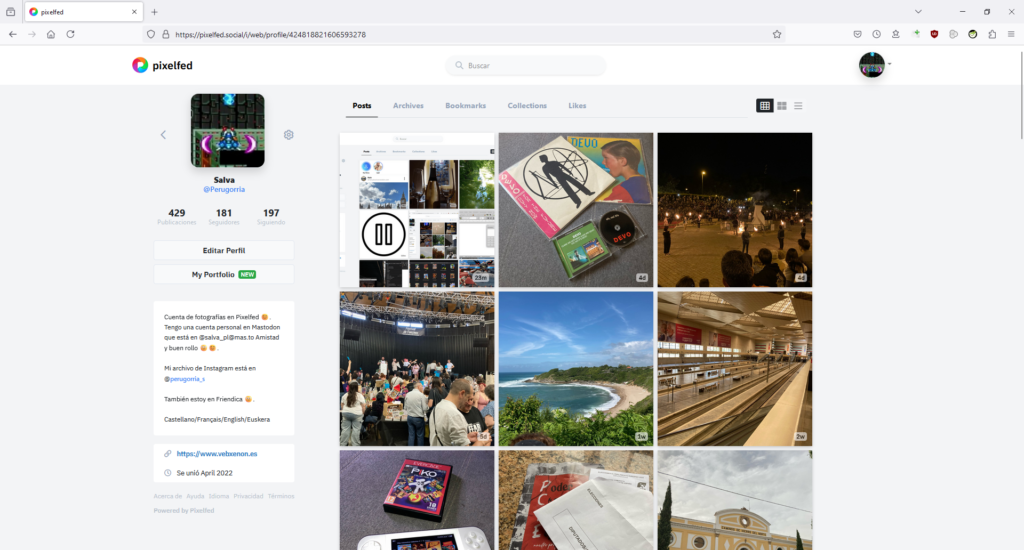Open the Powered by Pixelfed link
The width and height of the screenshot is (1024, 550).
184,510
